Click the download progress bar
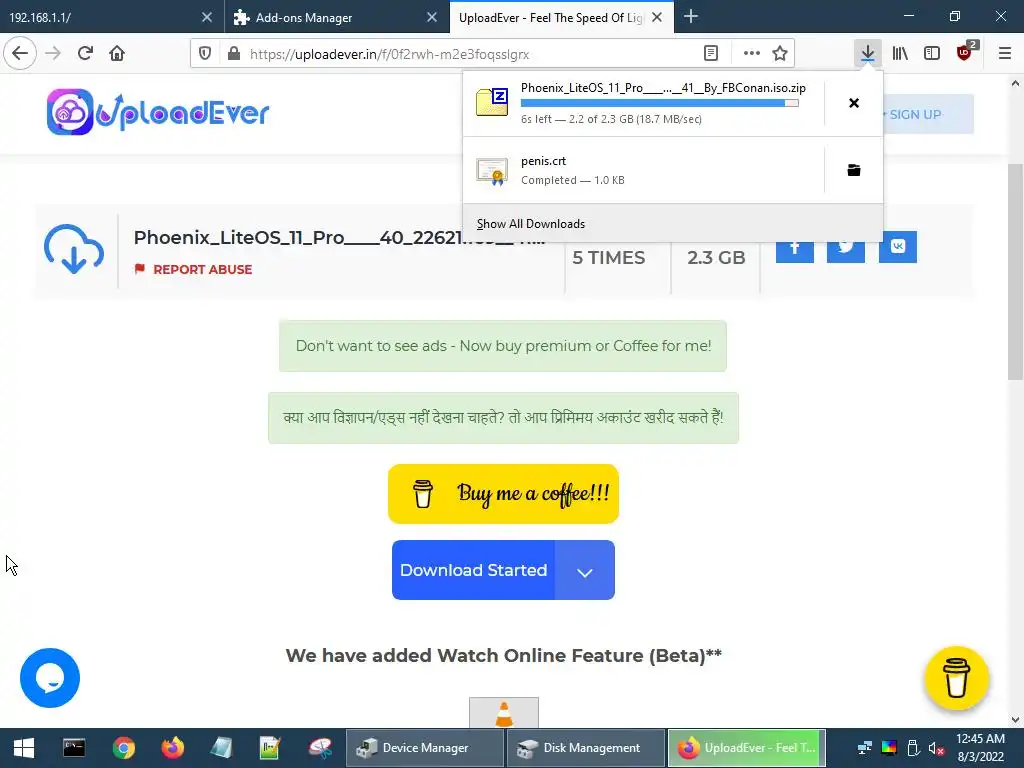 [660, 103]
